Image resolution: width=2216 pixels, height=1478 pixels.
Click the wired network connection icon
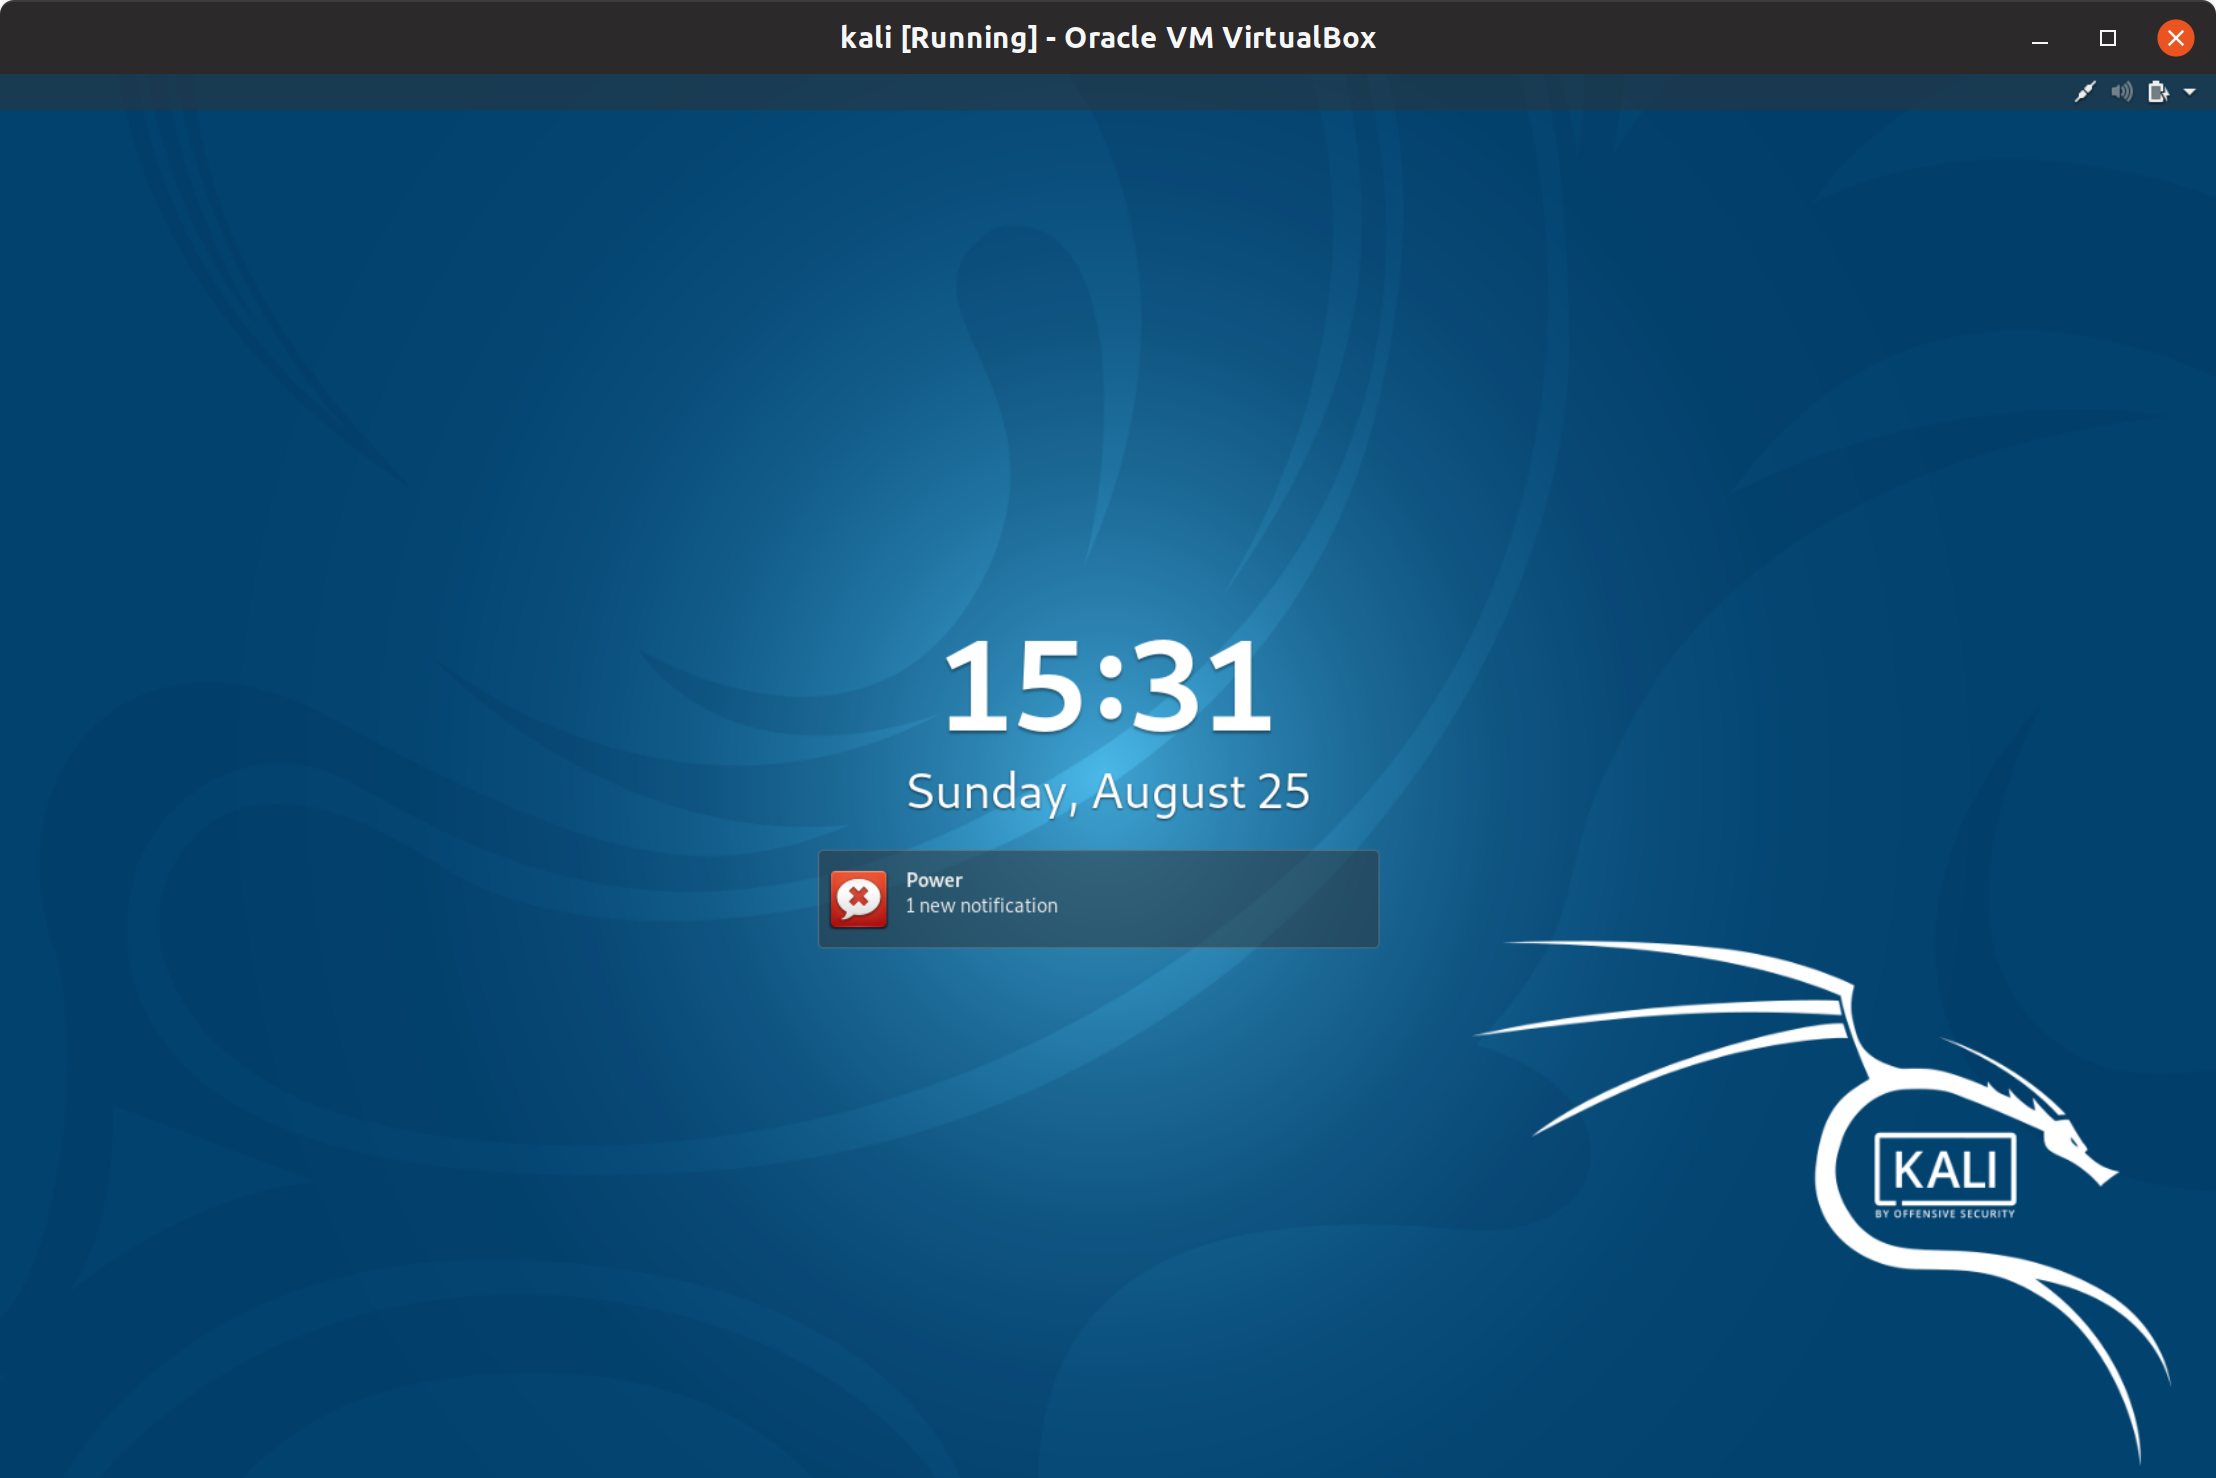click(2084, 92)
